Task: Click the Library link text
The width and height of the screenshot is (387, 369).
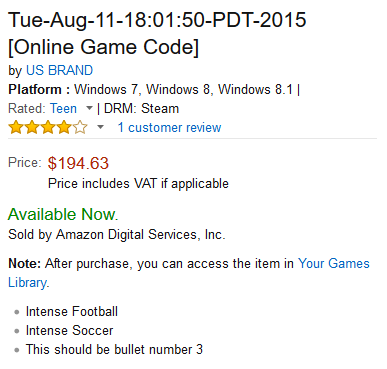Action: (28, 283)
